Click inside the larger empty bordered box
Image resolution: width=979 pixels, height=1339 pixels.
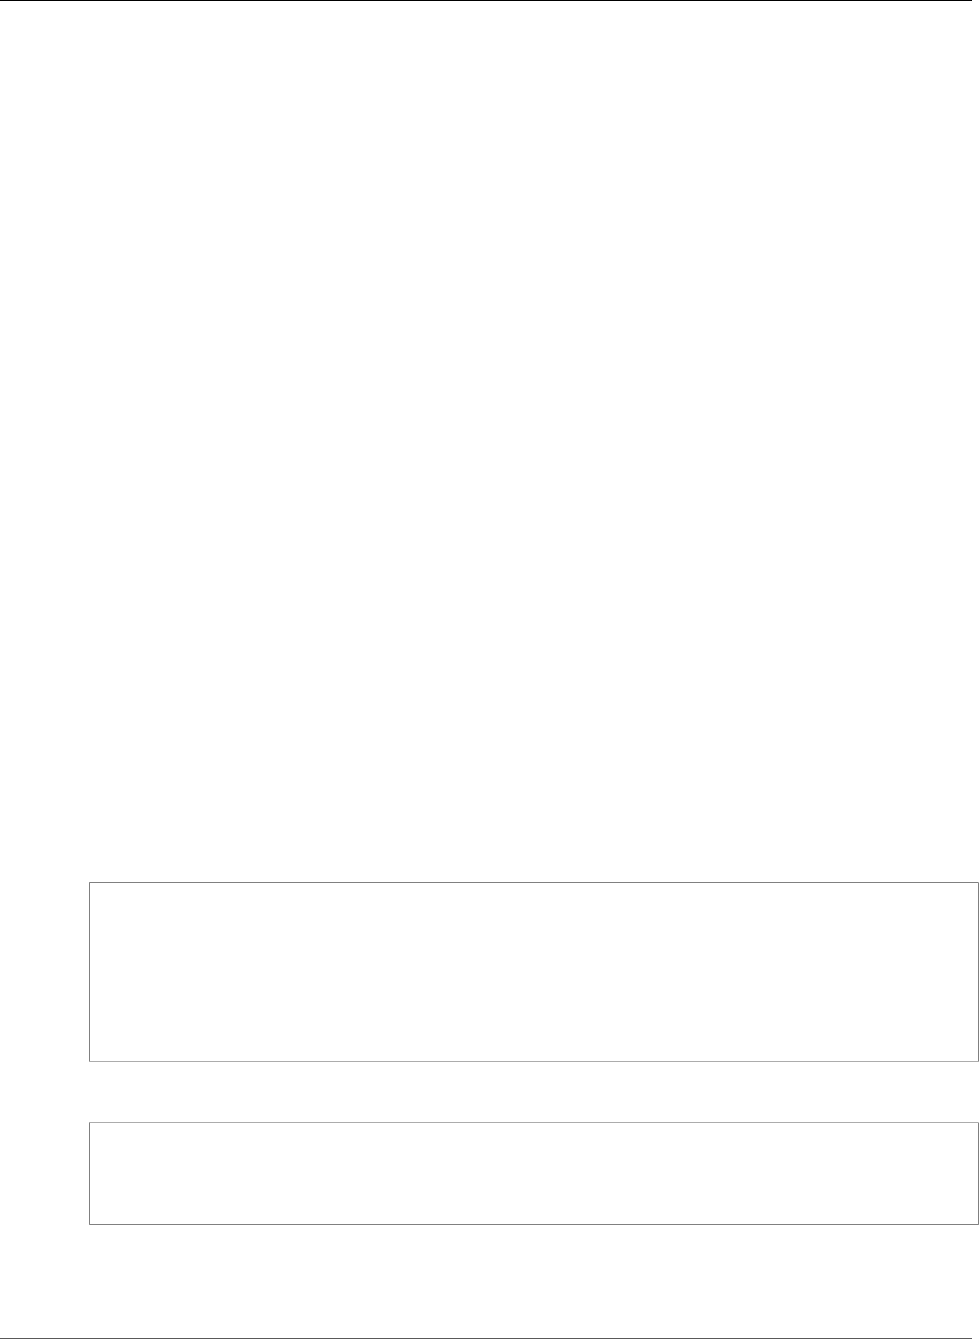(x=533, y=971)
